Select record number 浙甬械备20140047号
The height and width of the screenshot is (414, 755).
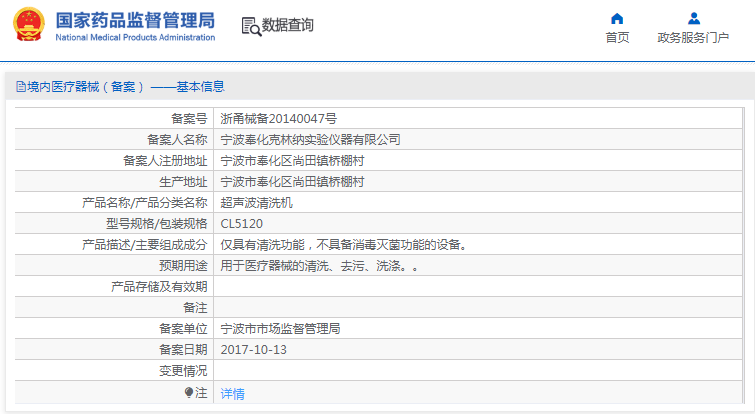279,118
